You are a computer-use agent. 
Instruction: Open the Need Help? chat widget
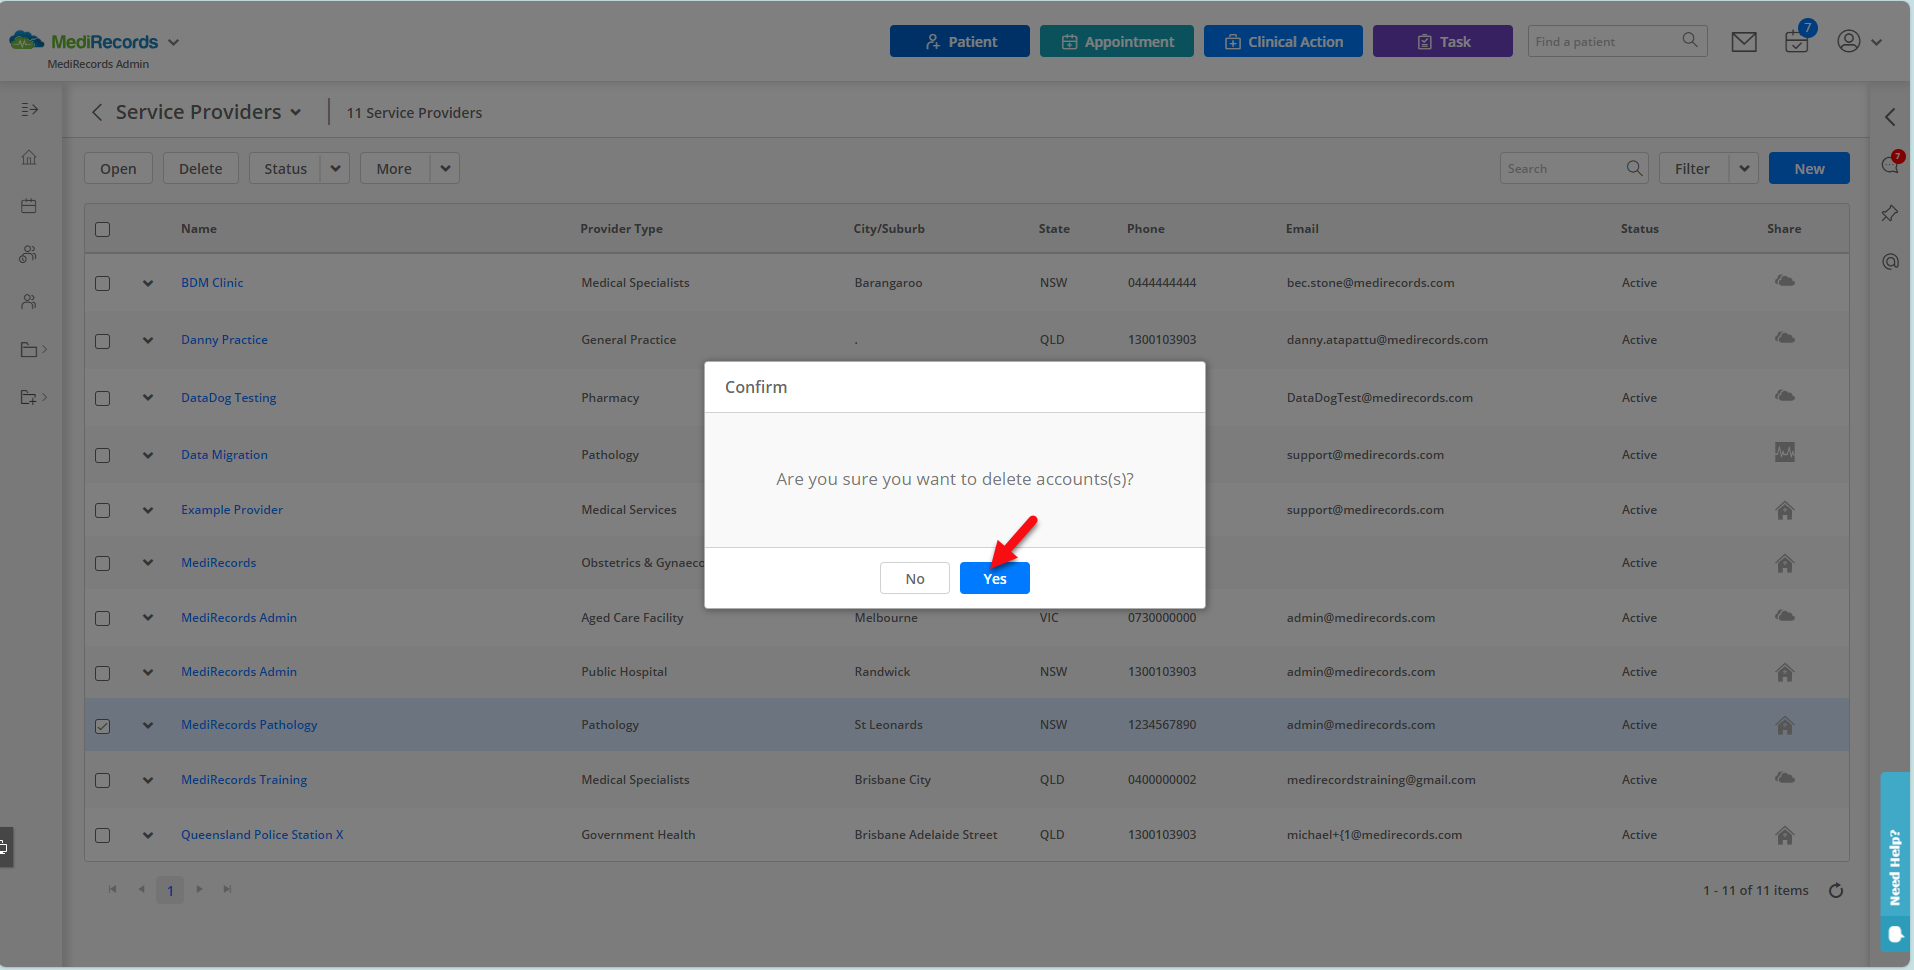1894,862
